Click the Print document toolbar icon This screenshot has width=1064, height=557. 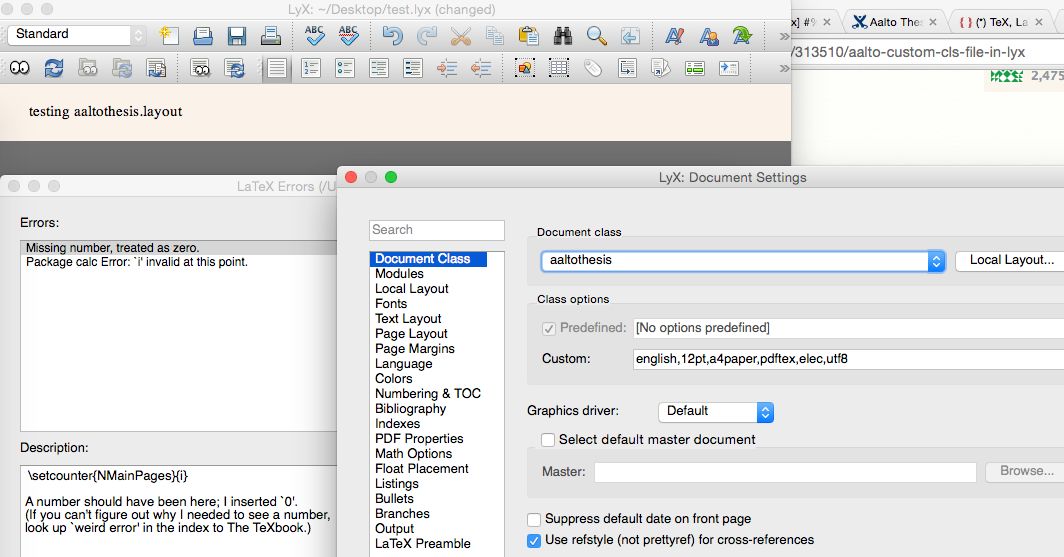click(271, 35)
